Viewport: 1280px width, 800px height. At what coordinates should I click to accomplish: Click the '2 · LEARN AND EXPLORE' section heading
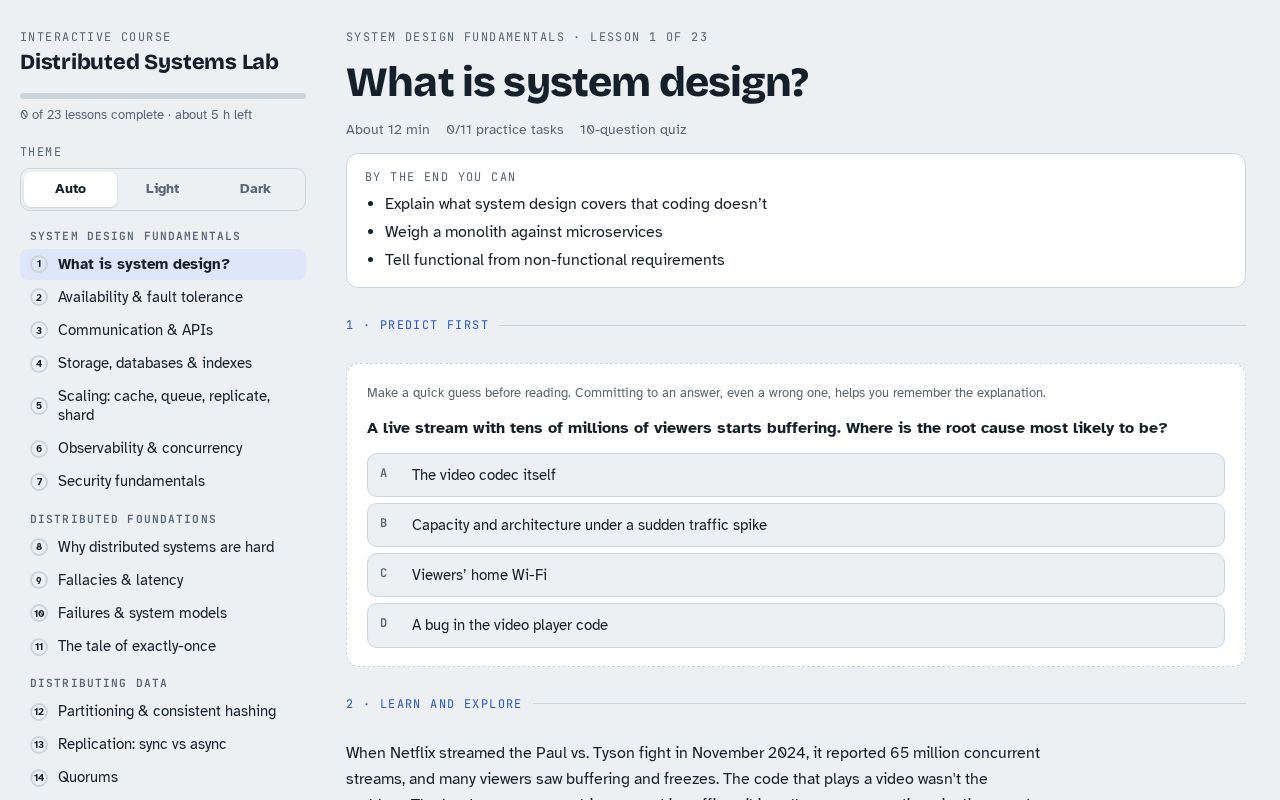tap(434, 704)
